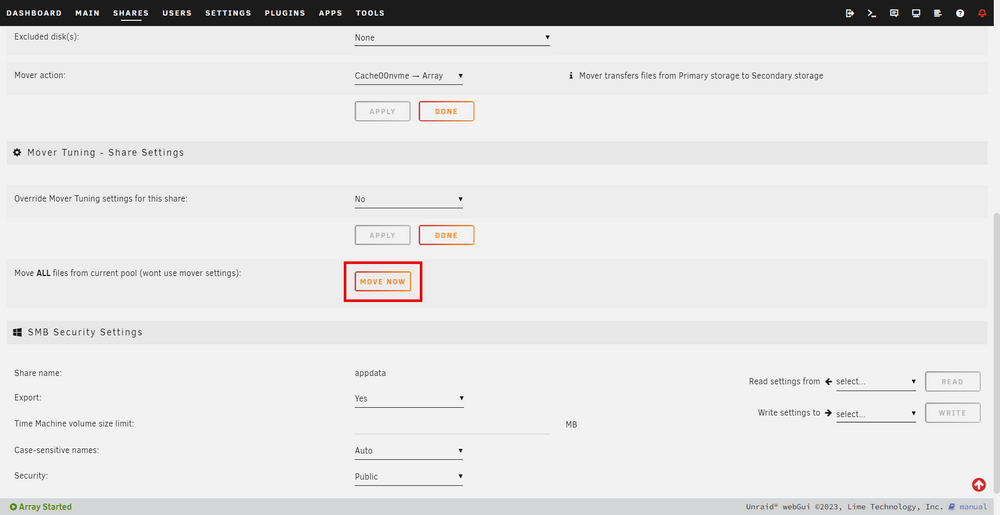Open the Tools menu tab
Viewport: 1000px width, 515px height.
tap(370, 13)
